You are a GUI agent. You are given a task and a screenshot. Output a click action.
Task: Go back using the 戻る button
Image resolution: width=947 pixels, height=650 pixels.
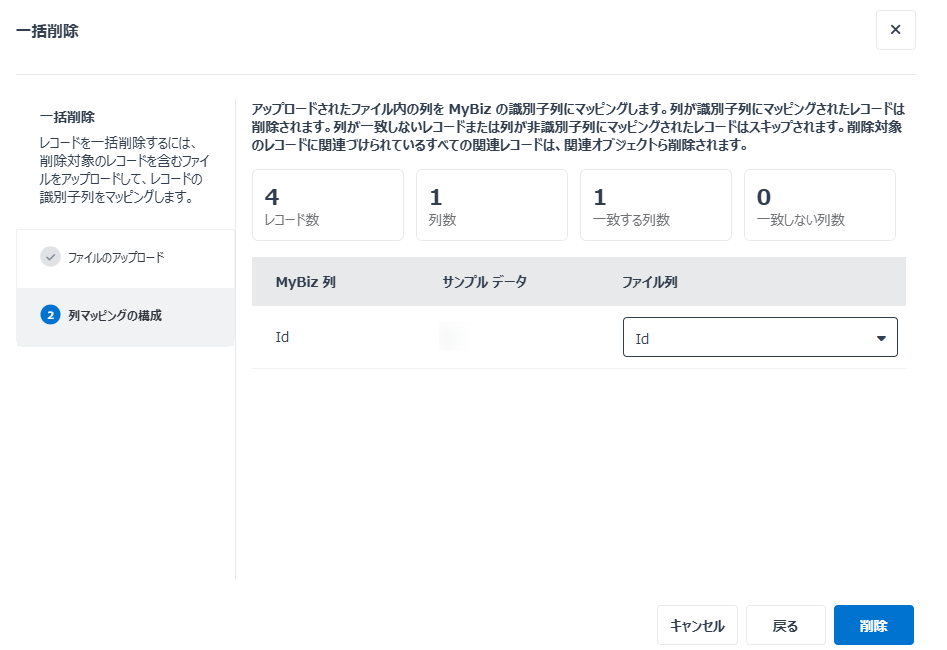784,624
